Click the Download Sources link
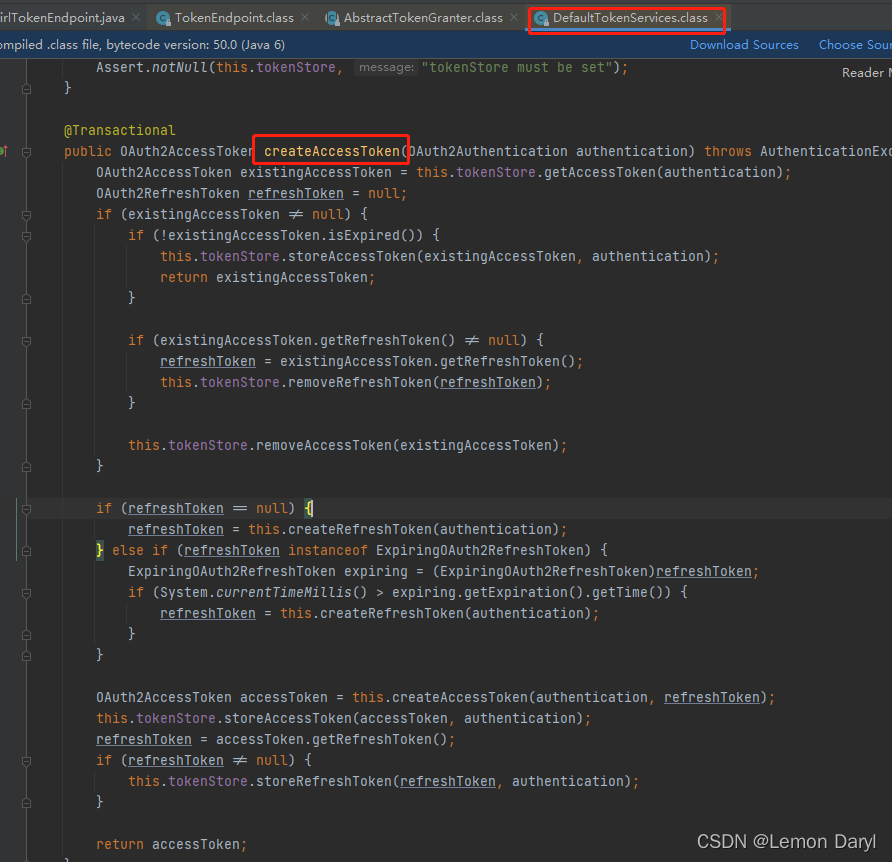This screenshot has width=892, height=862. [x=744, y=45]
